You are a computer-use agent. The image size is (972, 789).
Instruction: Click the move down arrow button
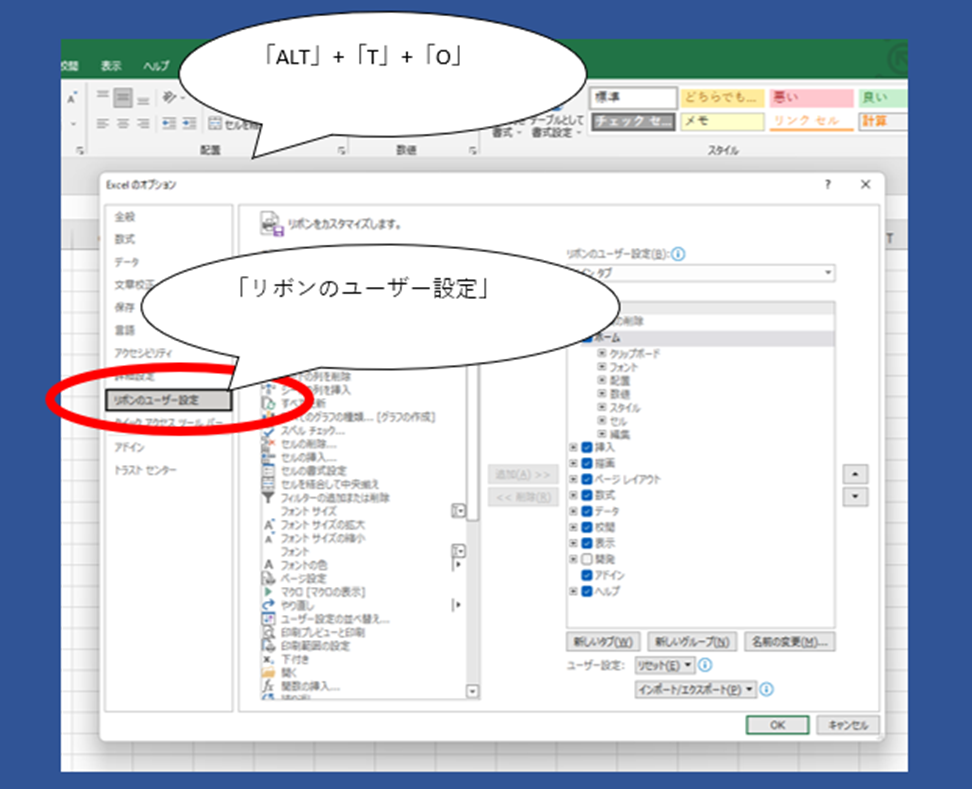tap(855, 496)
